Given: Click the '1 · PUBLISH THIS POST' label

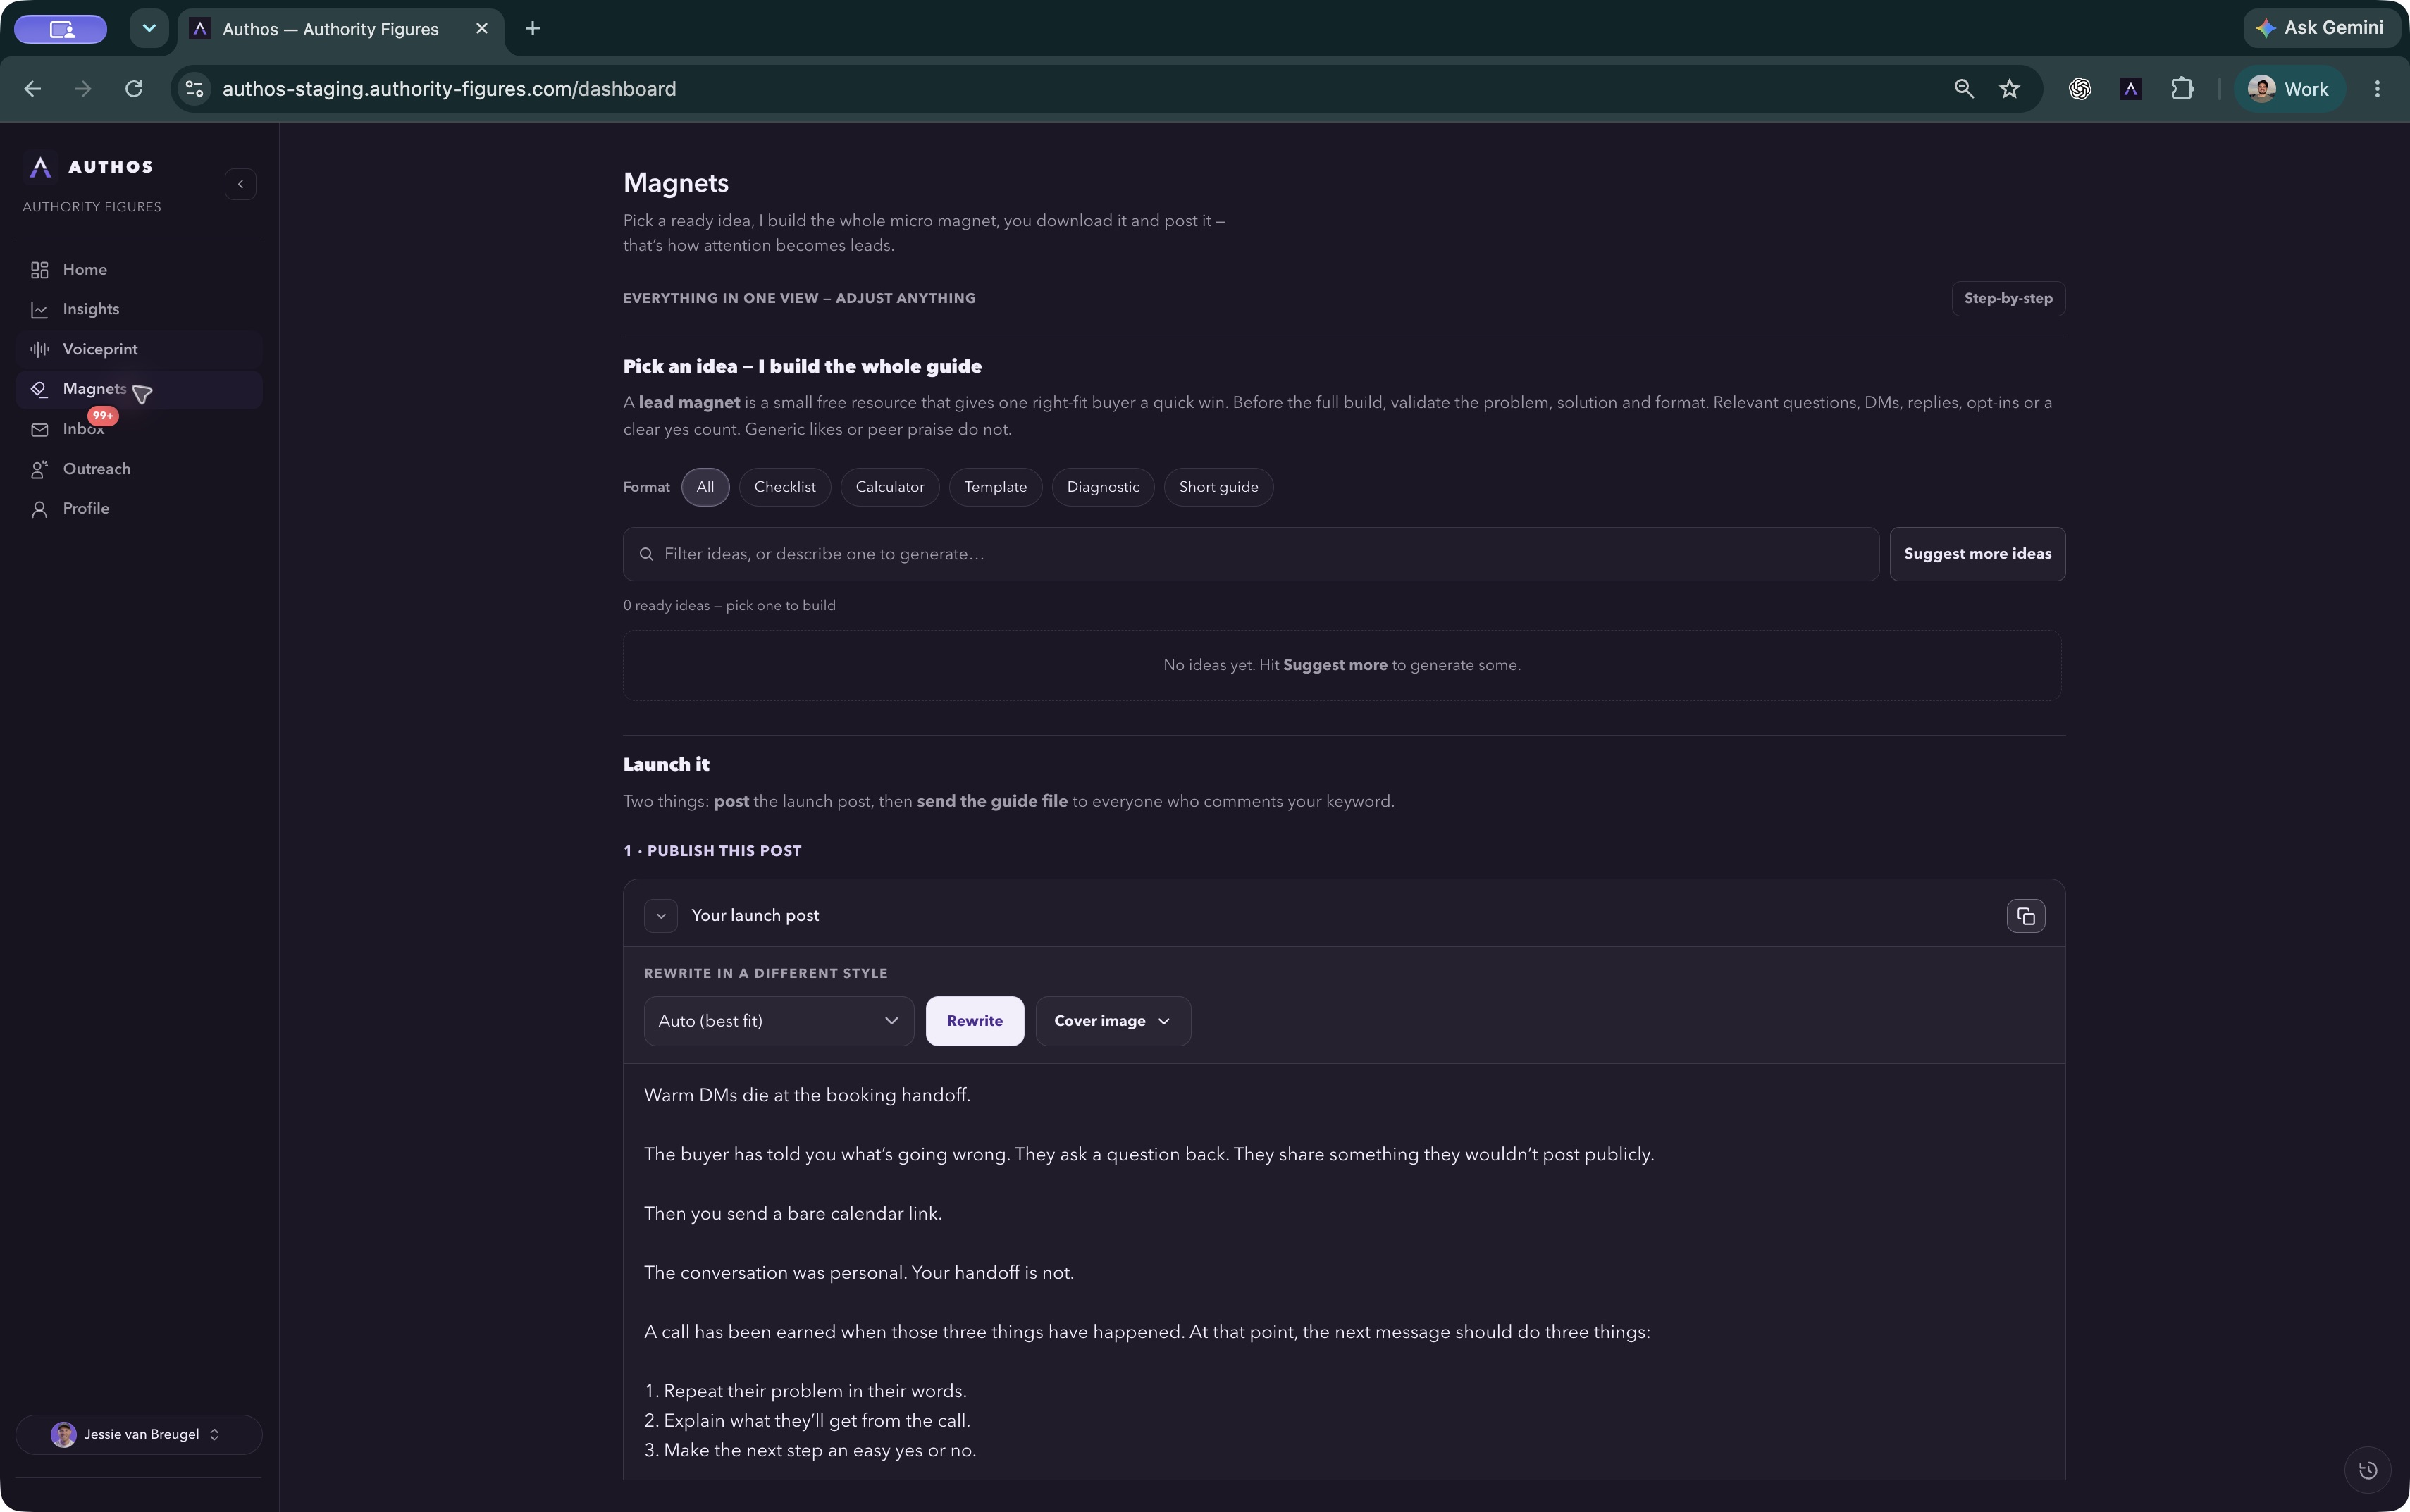Looking at the screenshot, I should [x=712, y=851].
